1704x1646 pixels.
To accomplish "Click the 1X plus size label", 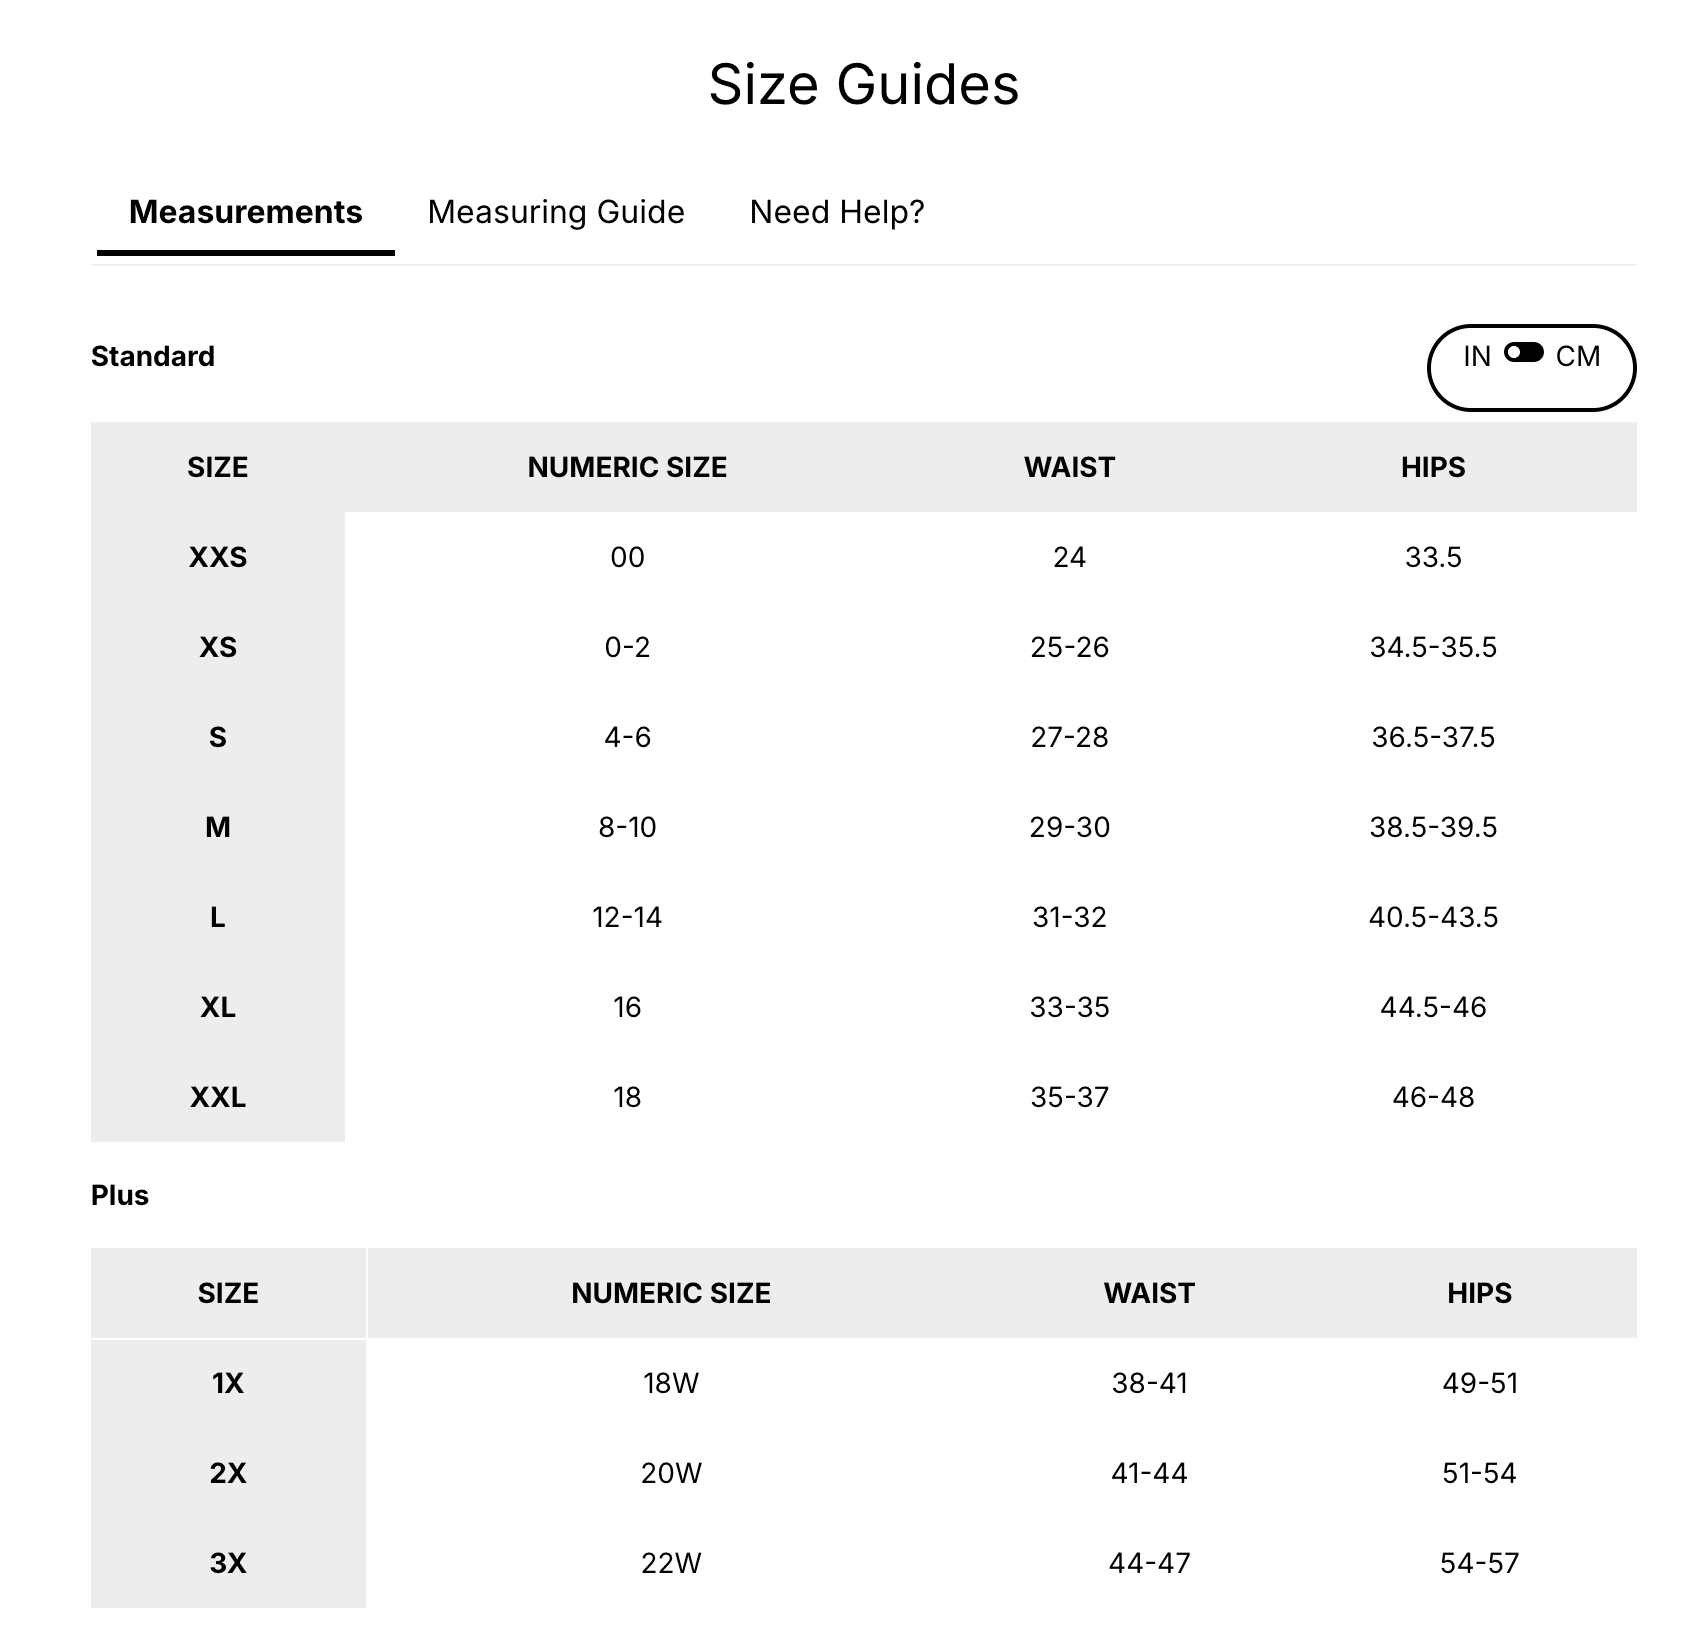I will tap(228, 1383).
